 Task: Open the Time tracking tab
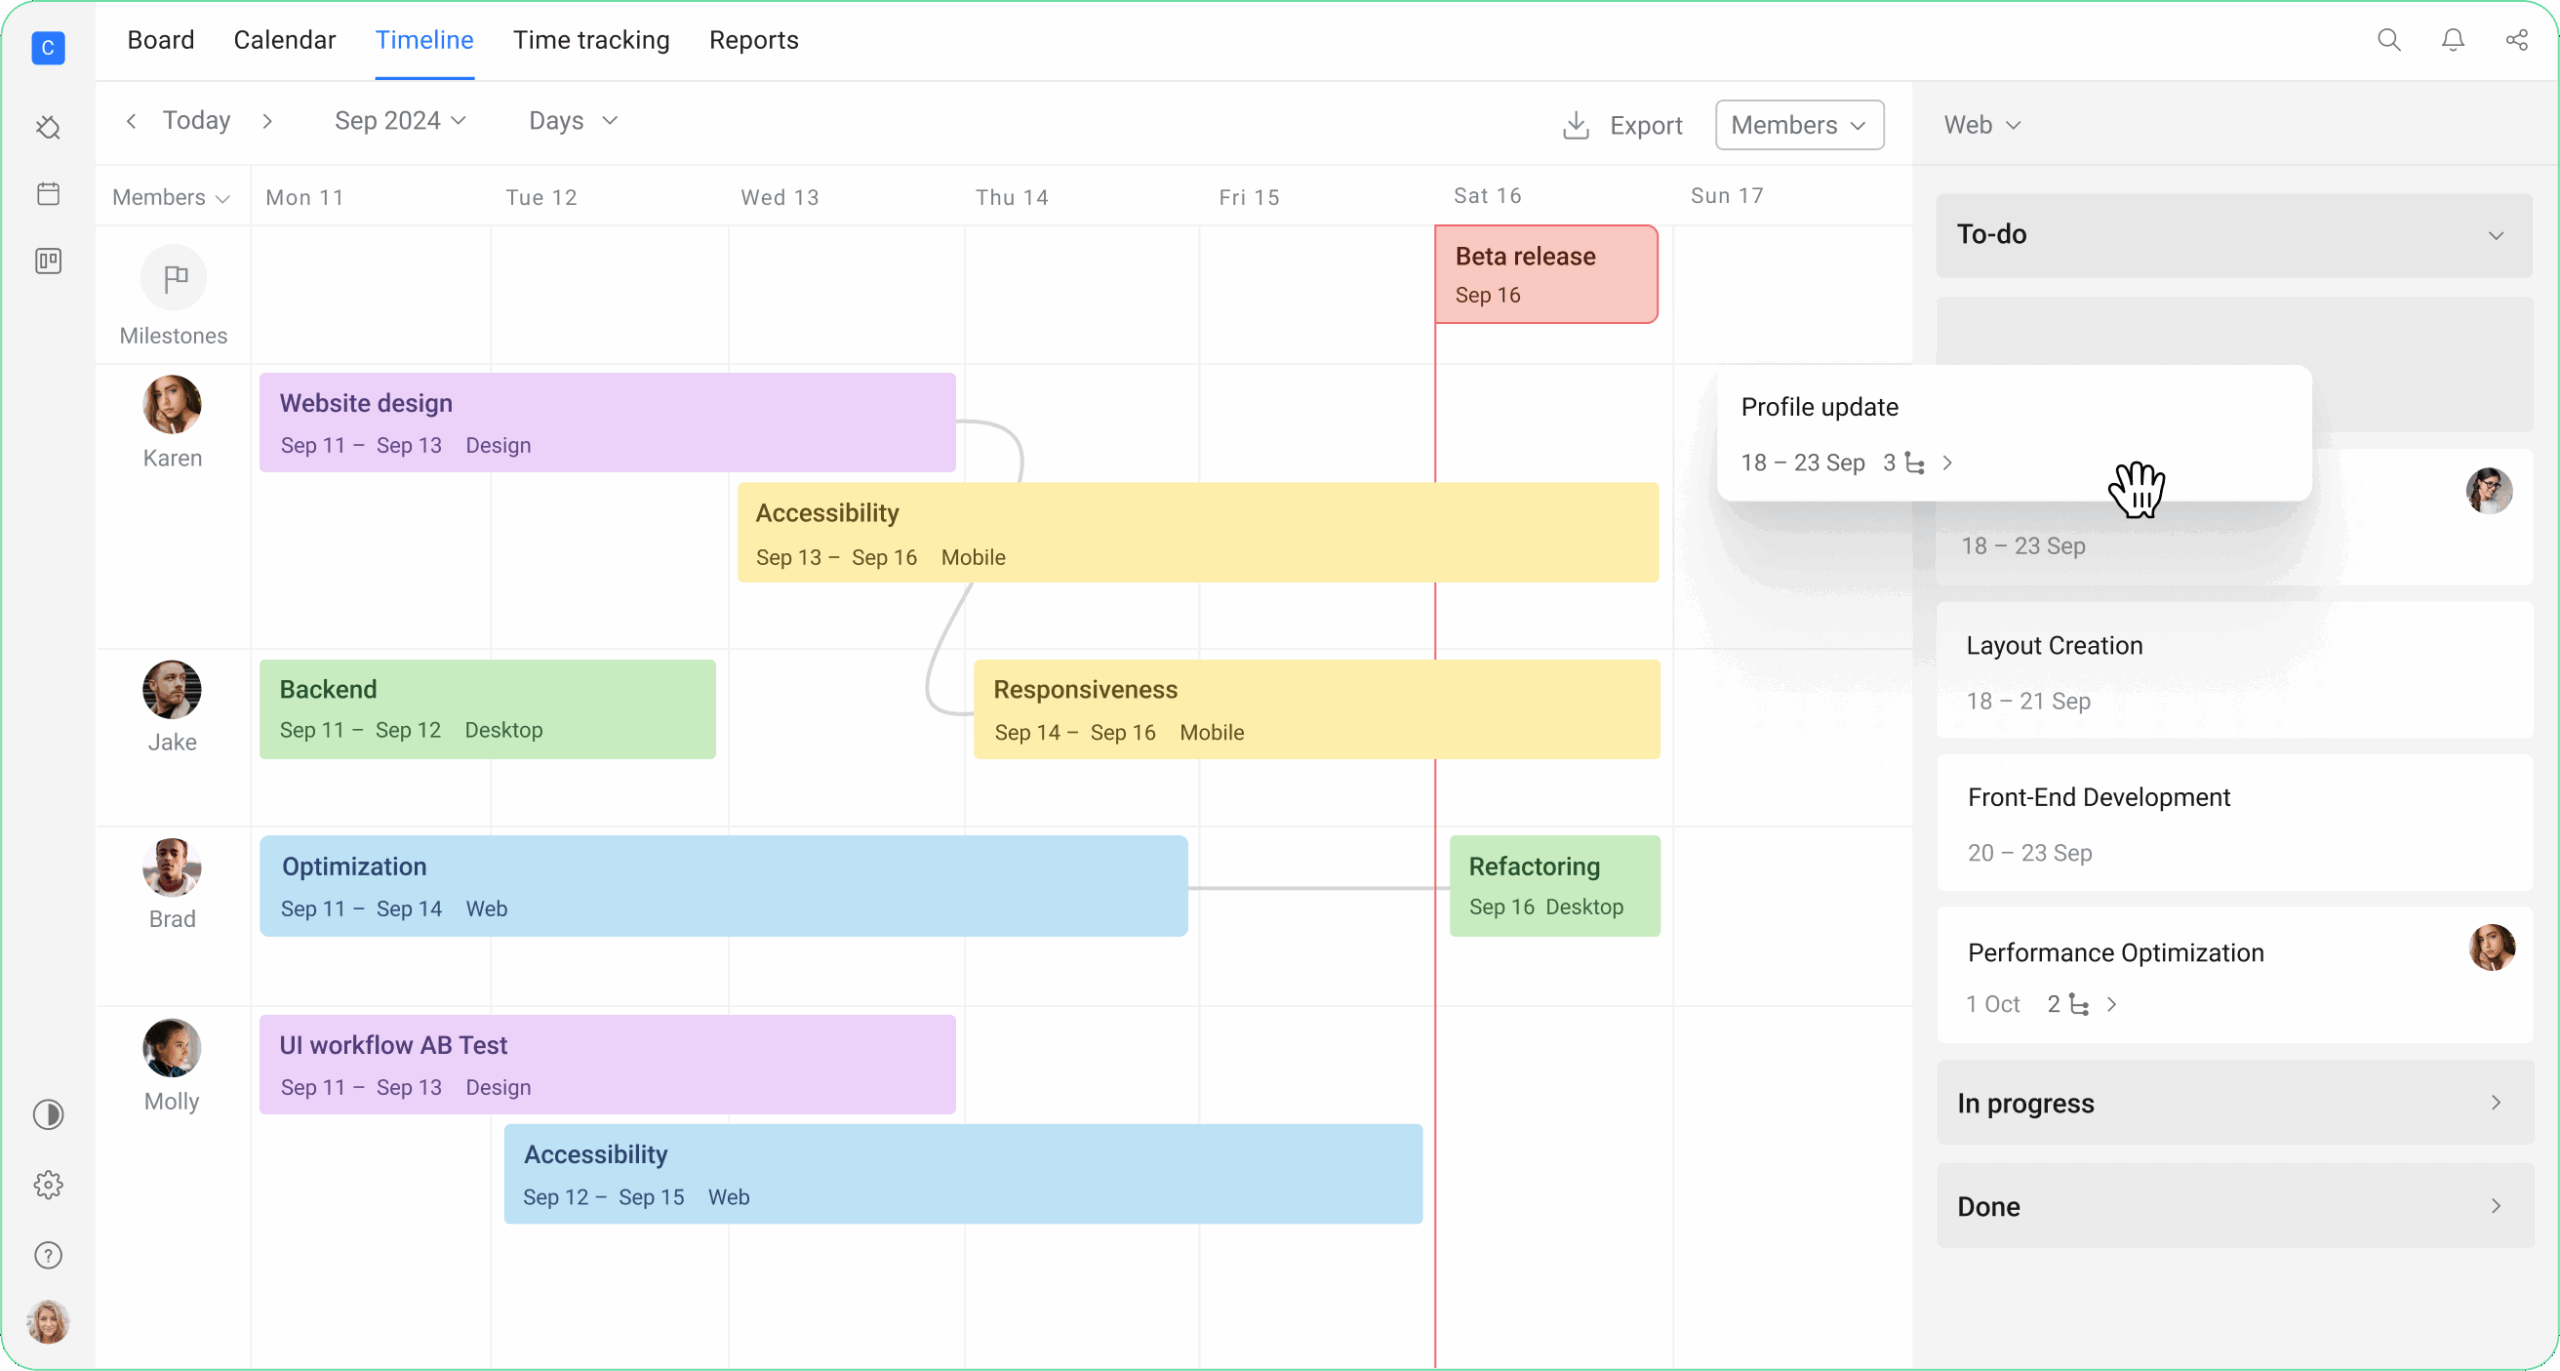[591, 40]
